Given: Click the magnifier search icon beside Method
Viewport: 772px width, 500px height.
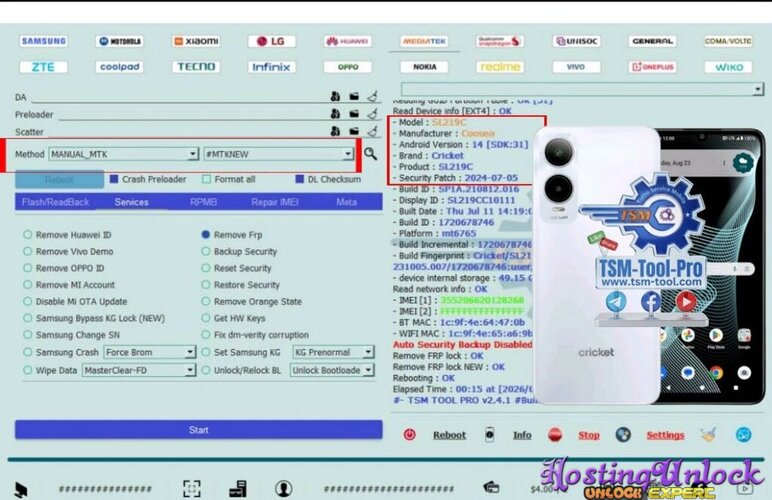Looking at the screenshot, I should [370, 154].
